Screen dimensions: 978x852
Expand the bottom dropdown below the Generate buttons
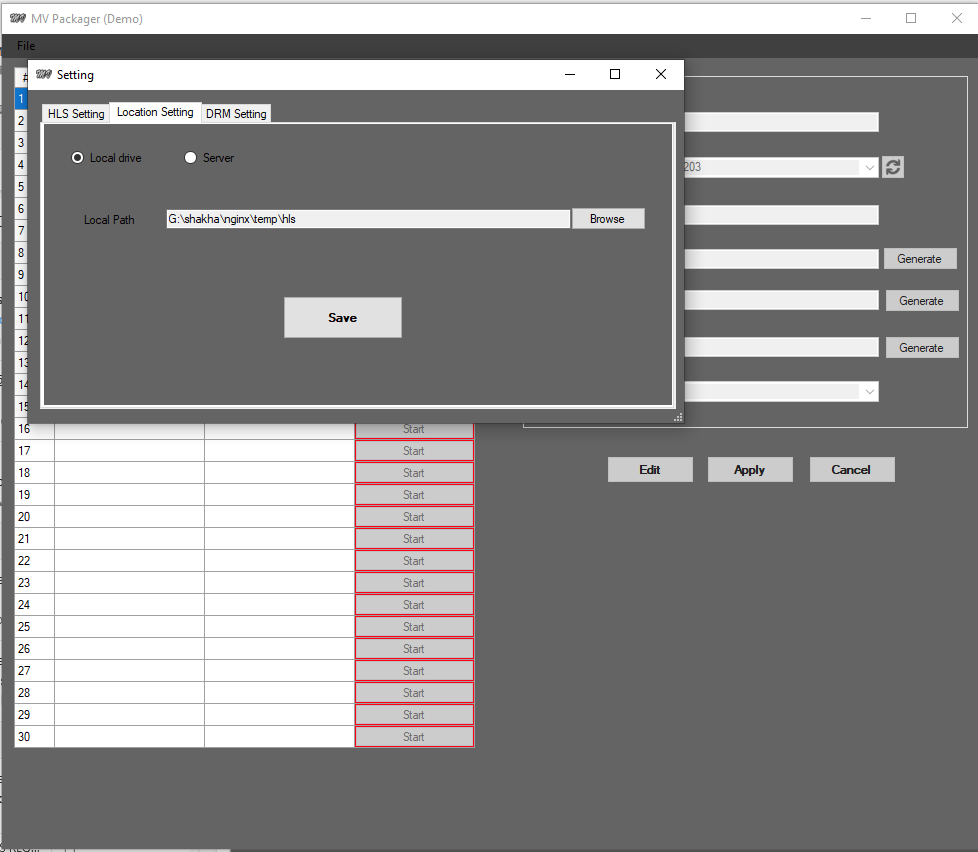869,392
